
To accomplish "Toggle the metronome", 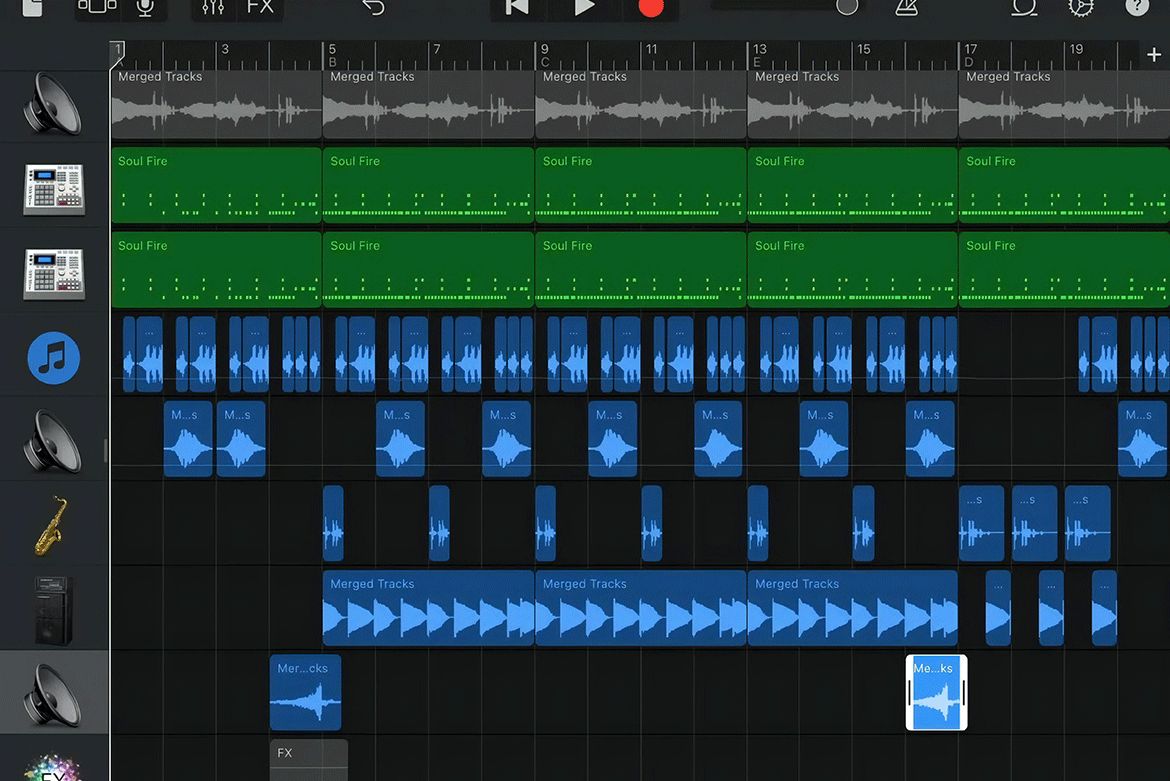I will point(907,7).
